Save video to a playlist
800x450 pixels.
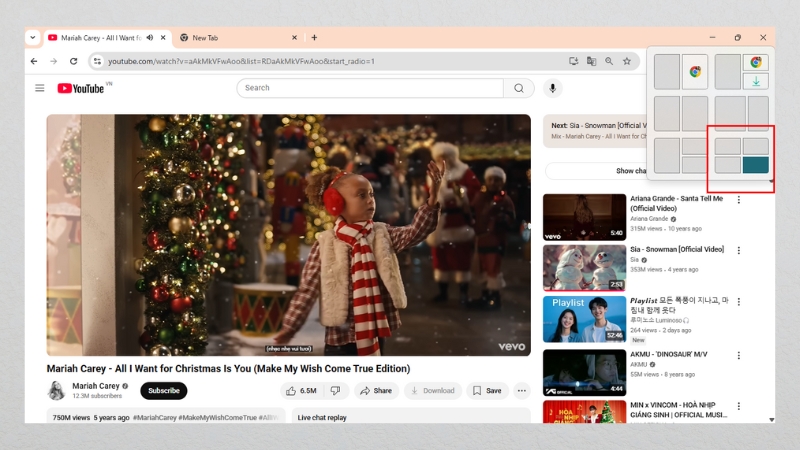[488, 390]
